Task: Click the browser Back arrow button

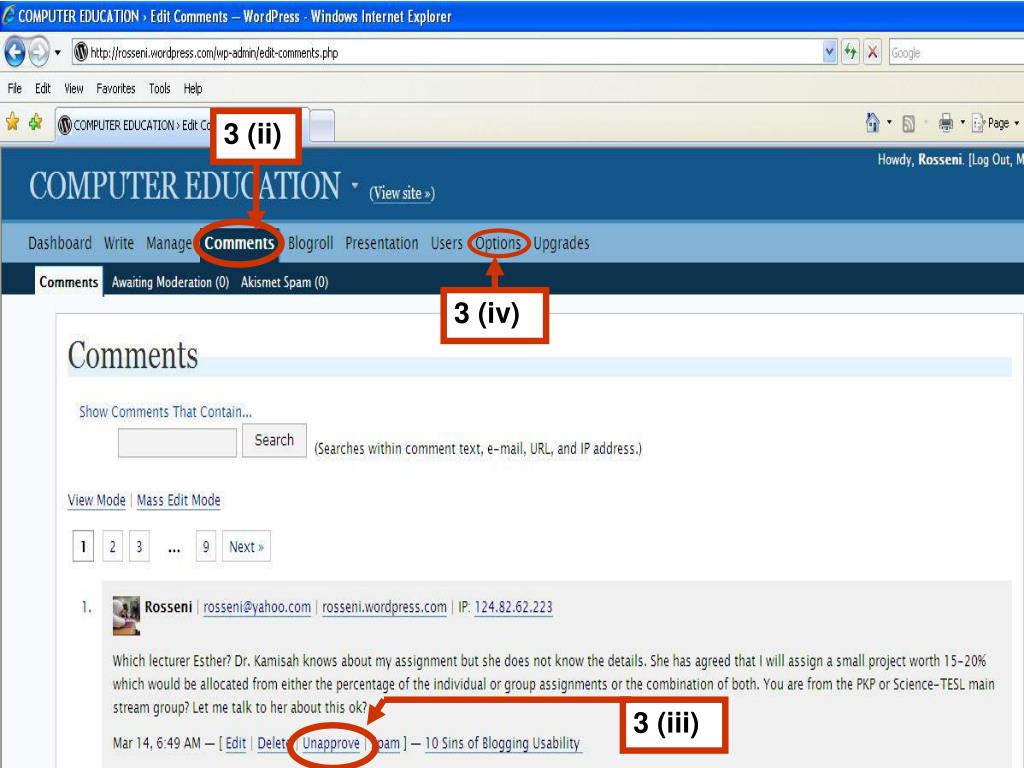Action: point(15,52)
